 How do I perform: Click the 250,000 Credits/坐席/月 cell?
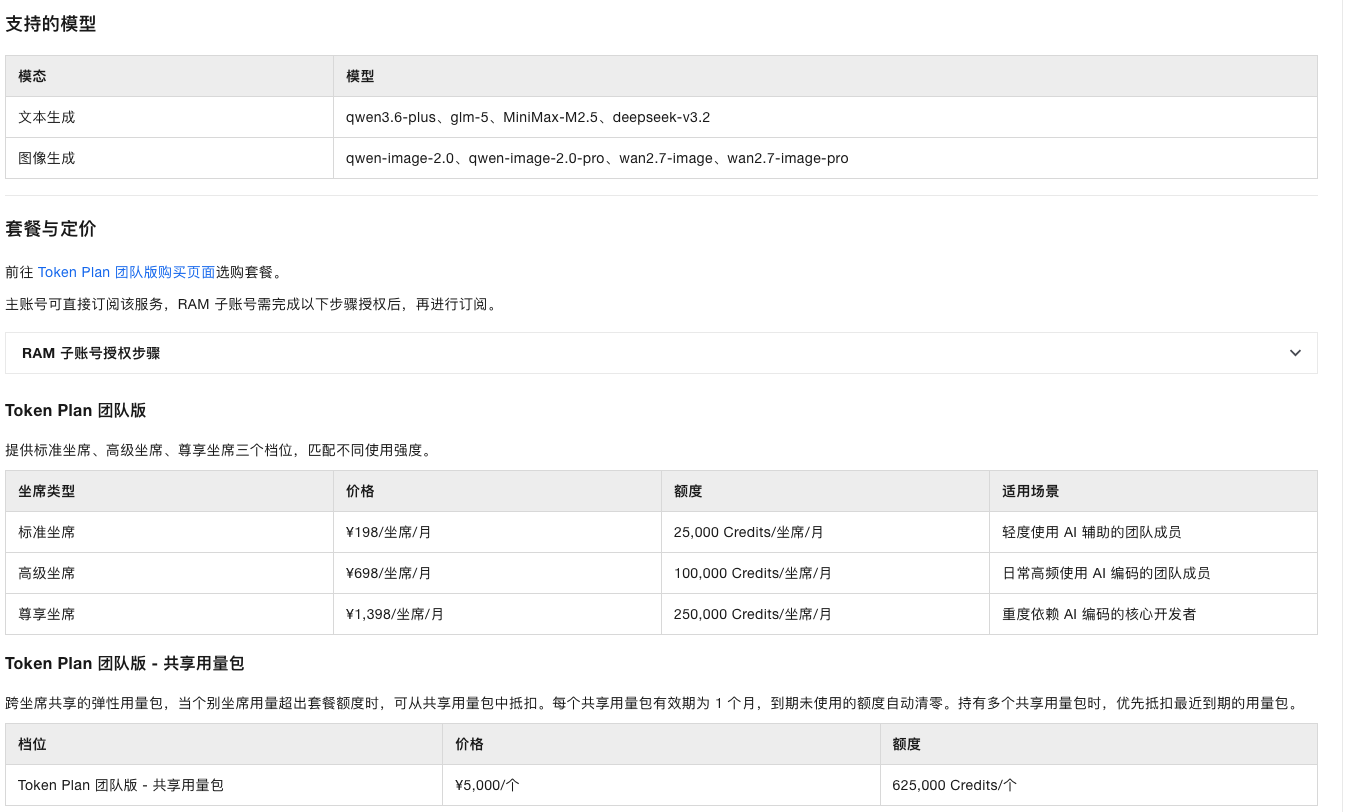coord(825,614)
